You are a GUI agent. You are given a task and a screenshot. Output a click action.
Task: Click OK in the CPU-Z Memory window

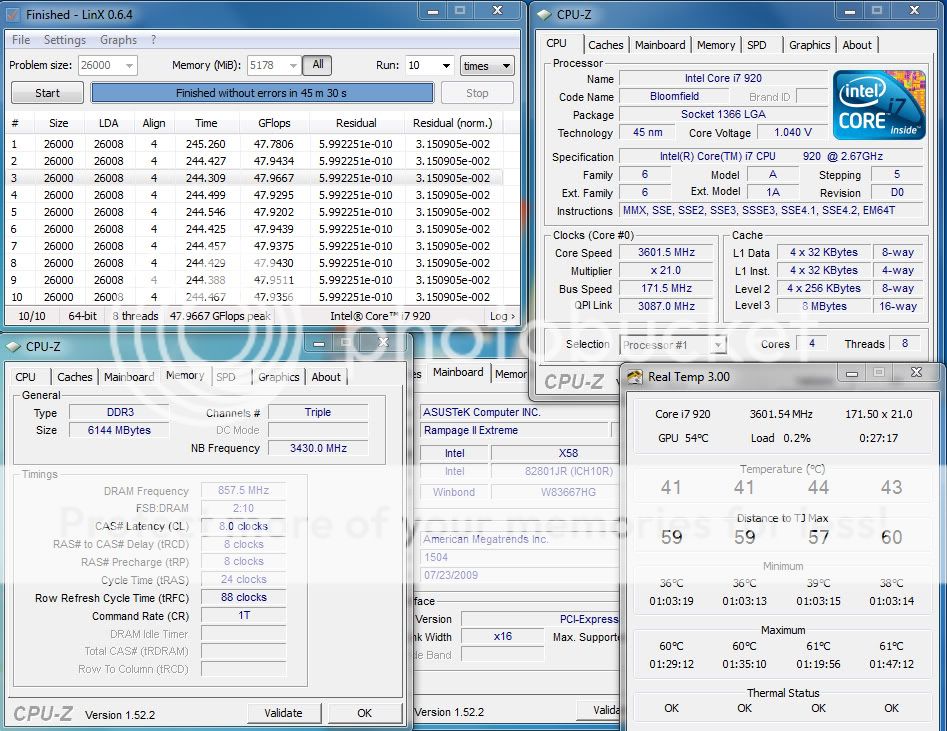point(365,713)
